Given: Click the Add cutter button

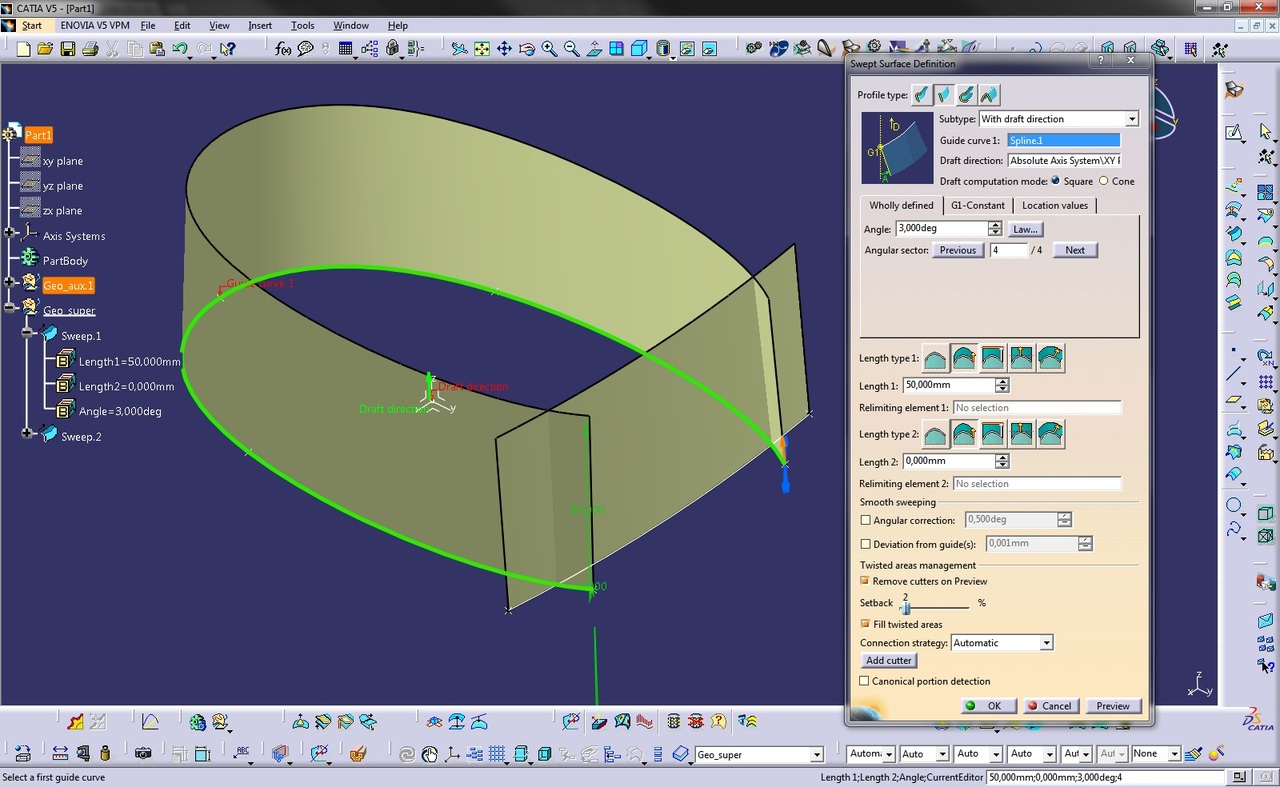Looking at the screenshot, I should tap(889, 660).
